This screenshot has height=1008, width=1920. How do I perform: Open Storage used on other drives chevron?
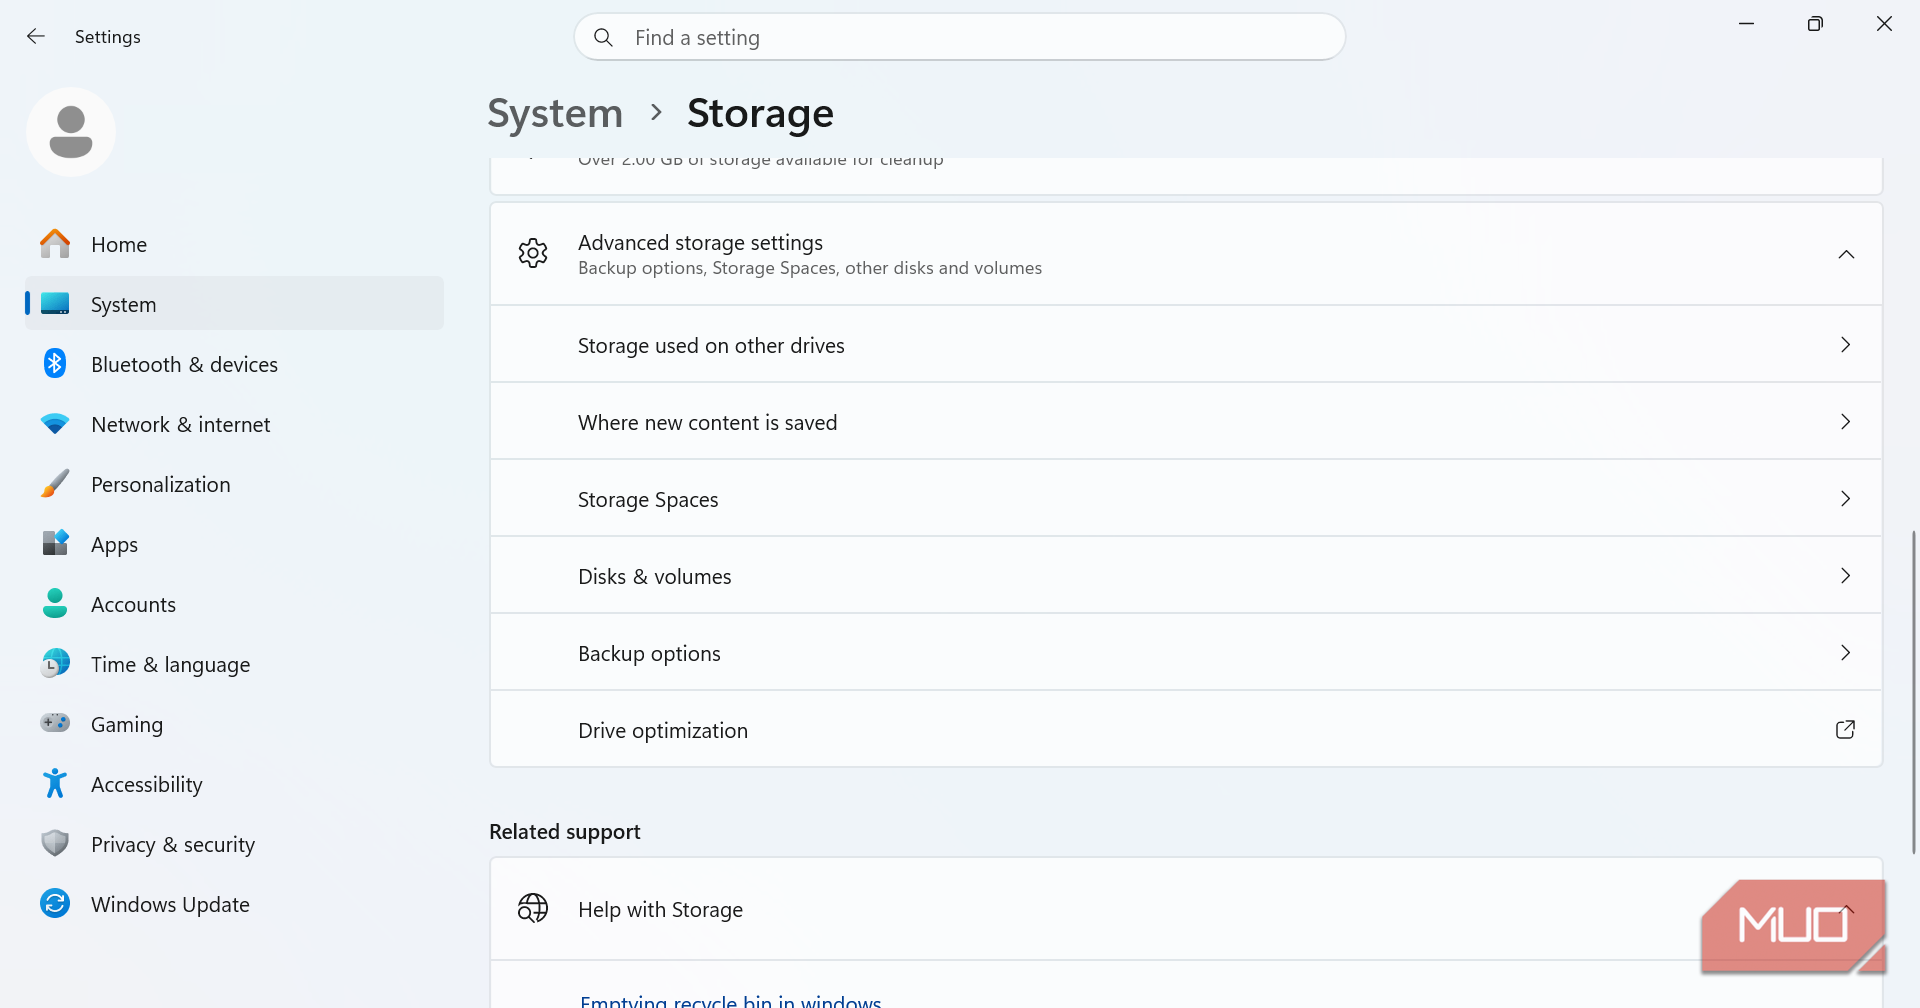pos(1846,345)
